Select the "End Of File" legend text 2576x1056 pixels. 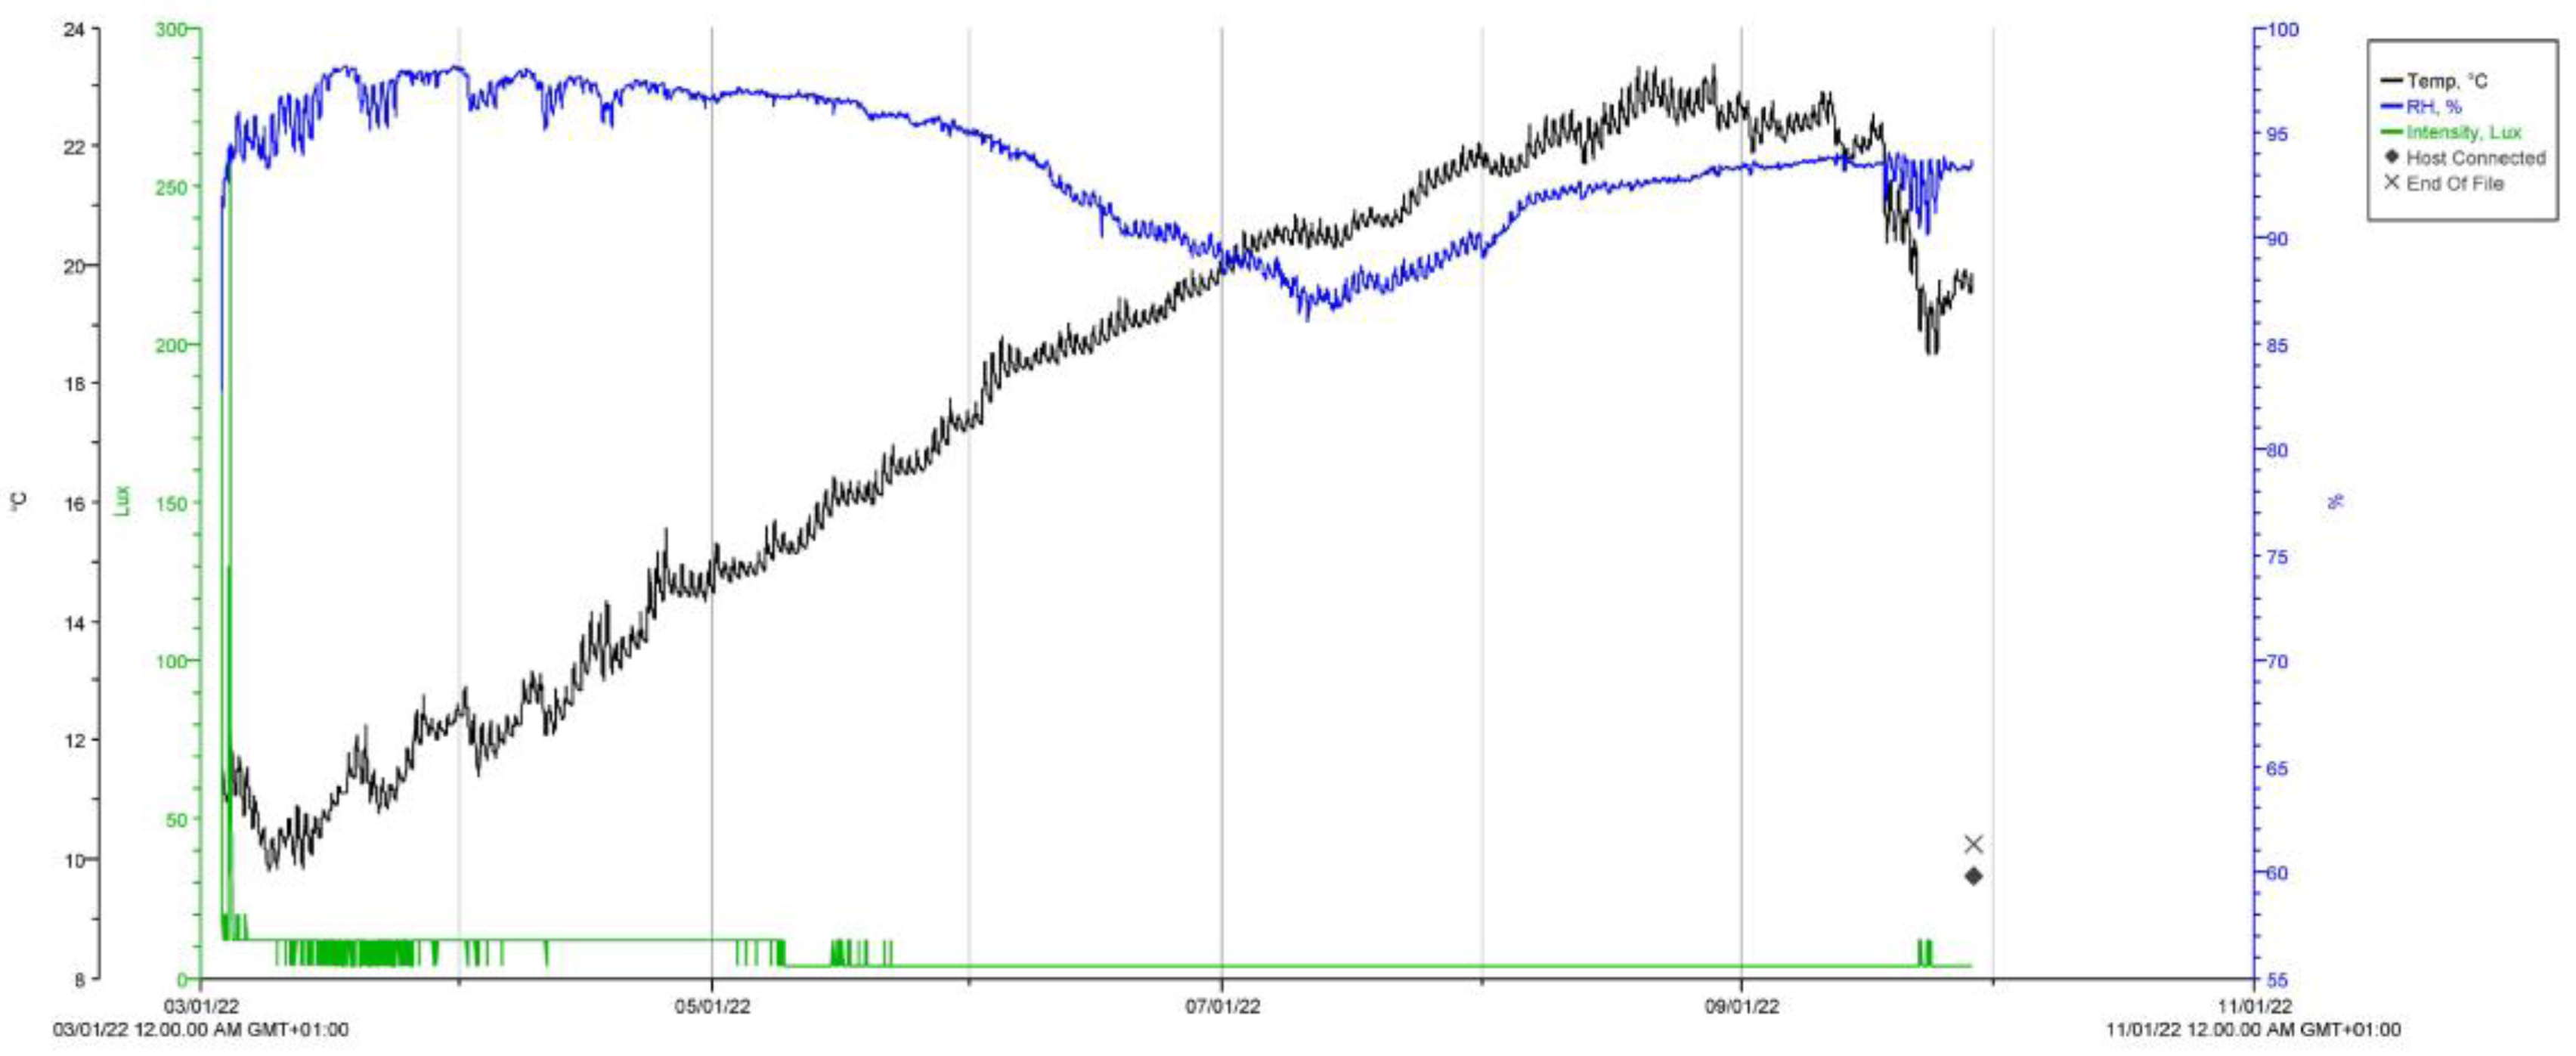pos(2455,183)
